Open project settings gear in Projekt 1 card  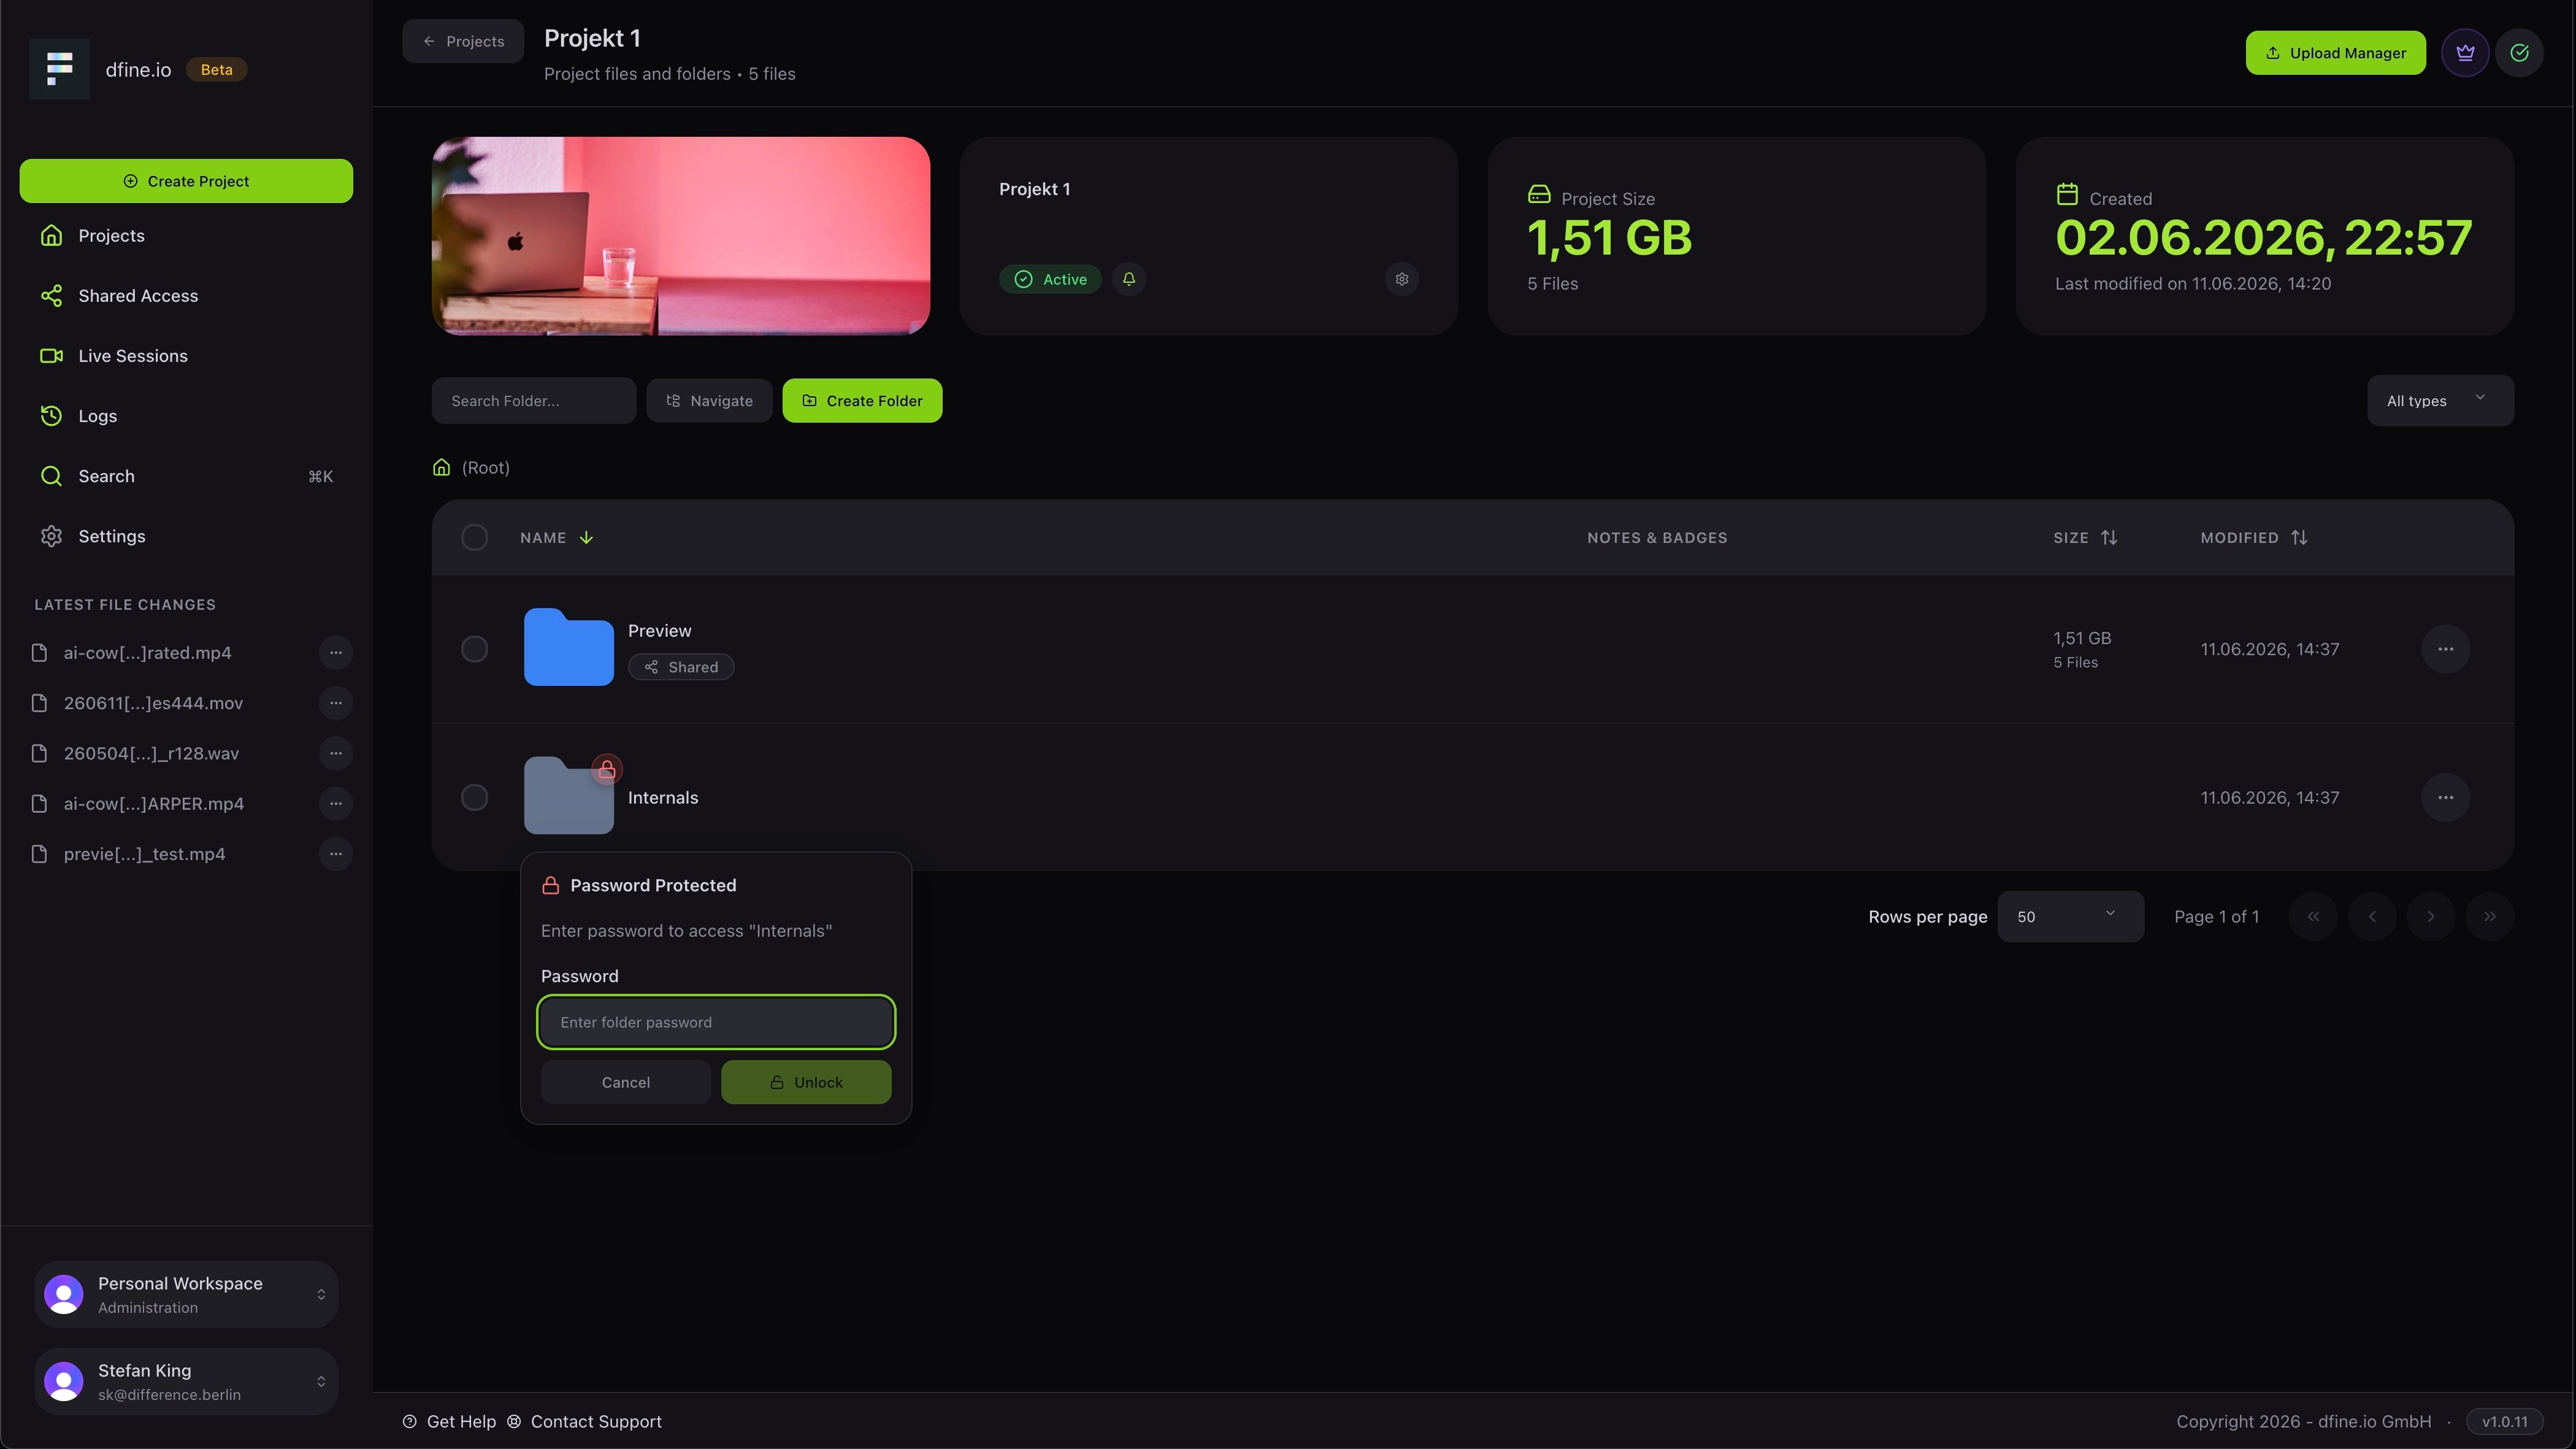tap(1401, 279)
